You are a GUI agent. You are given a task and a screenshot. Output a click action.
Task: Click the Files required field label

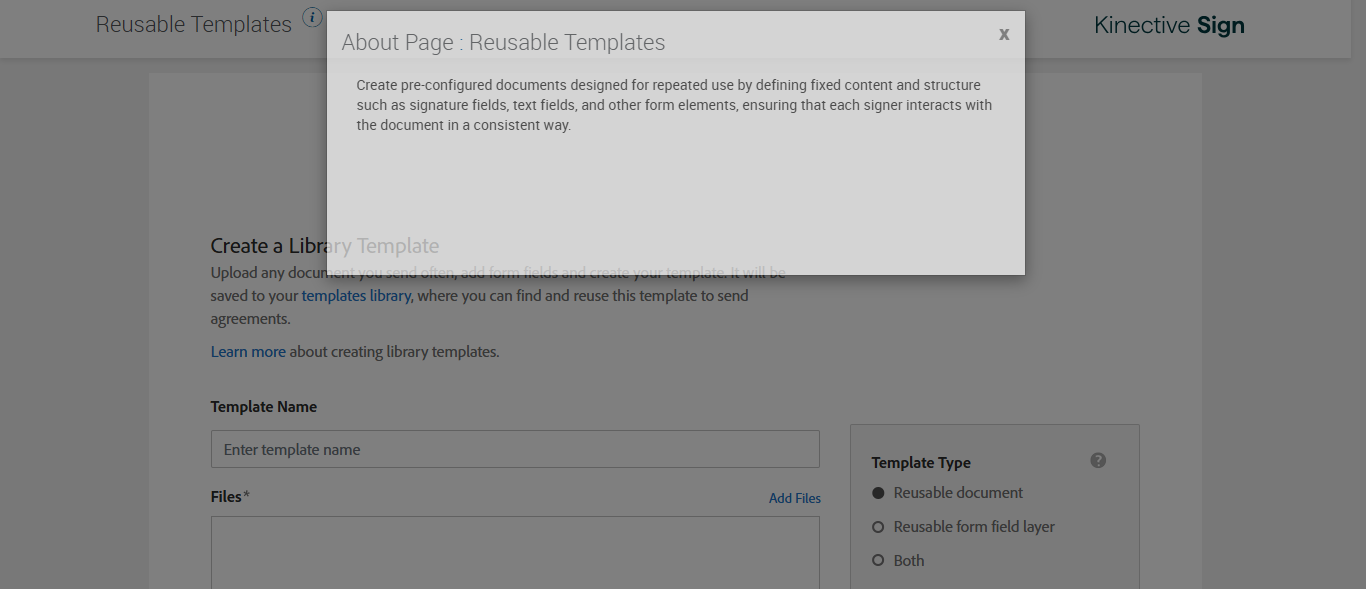click(x=229, y=497)
